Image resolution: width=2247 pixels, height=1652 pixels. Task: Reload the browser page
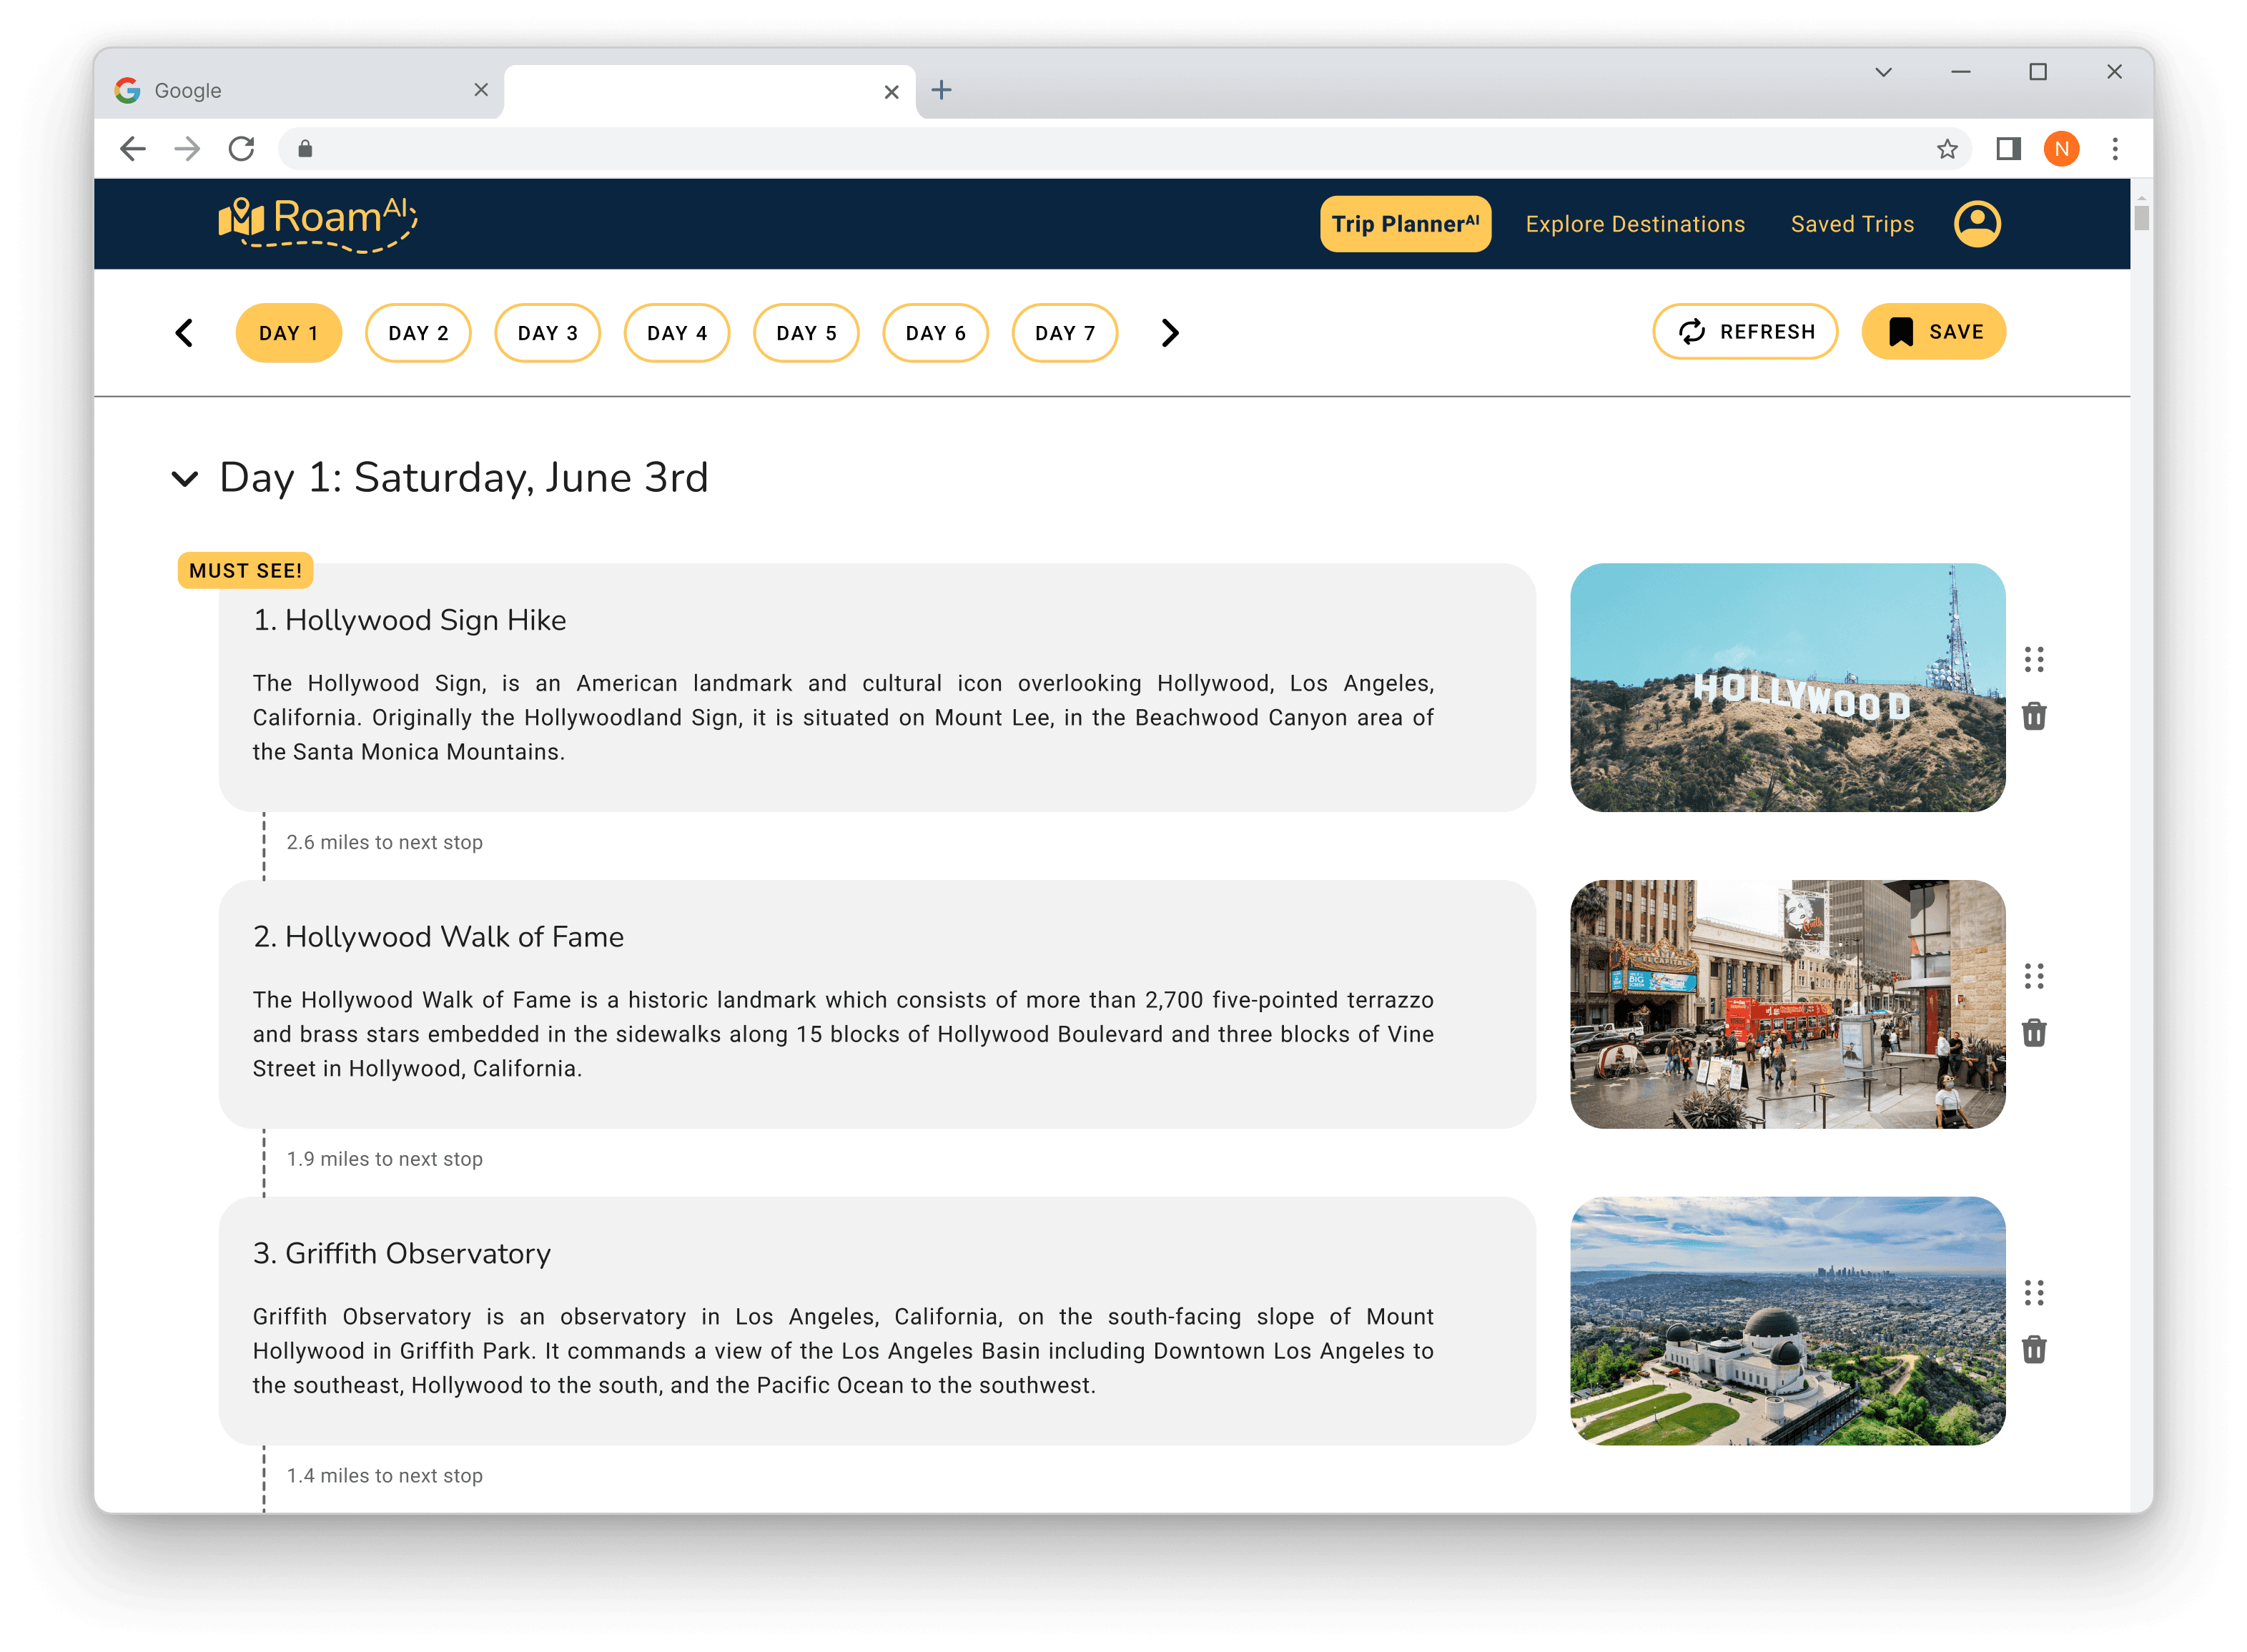[241, 149]
